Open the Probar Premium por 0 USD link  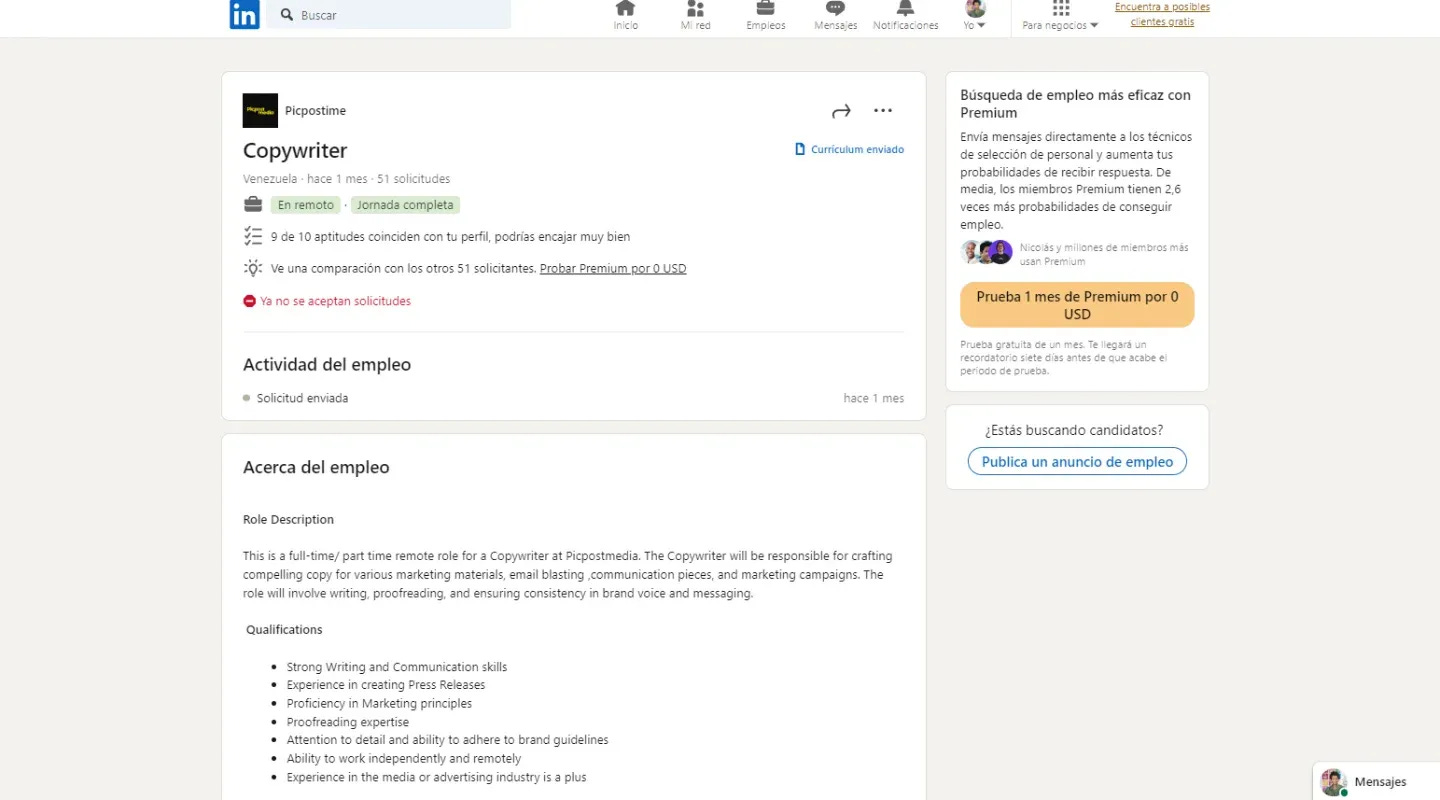click(x=612, y=268)
